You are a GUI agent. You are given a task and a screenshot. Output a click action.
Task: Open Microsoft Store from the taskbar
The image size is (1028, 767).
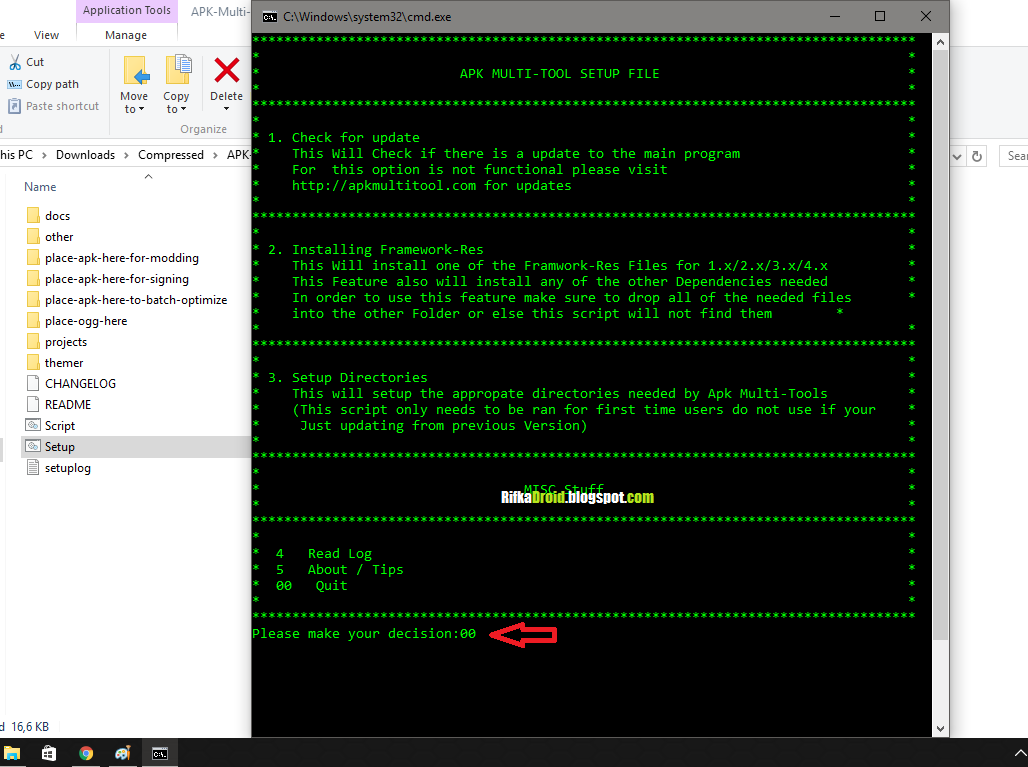point(49,753)
